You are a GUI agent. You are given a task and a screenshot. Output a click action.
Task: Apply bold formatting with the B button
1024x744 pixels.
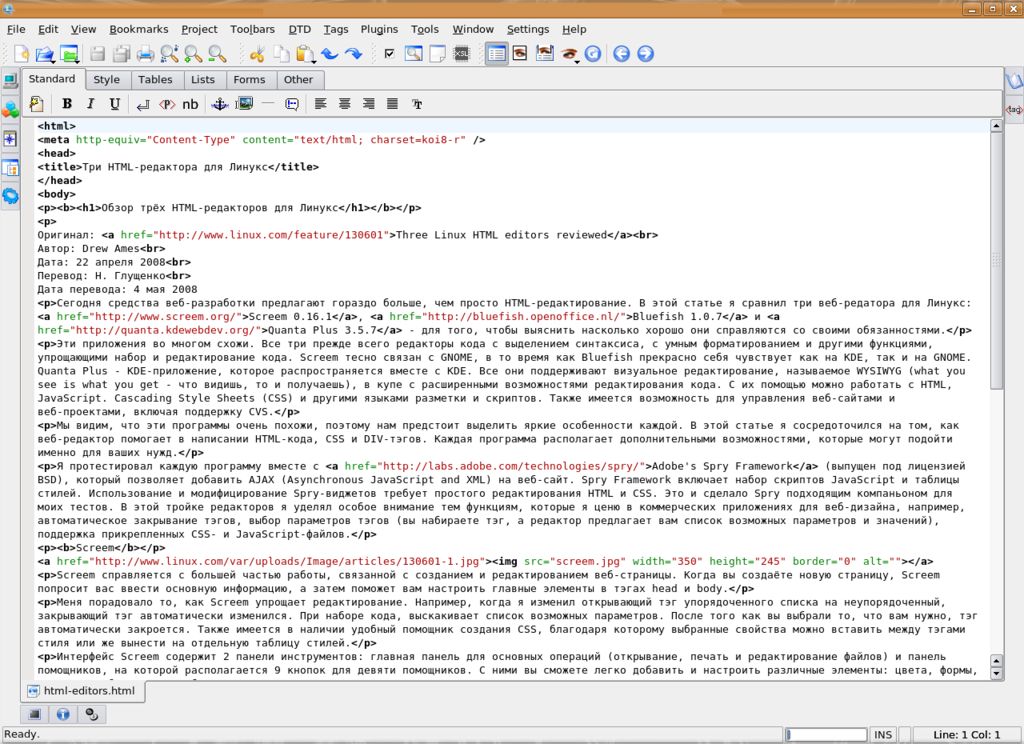67,104
